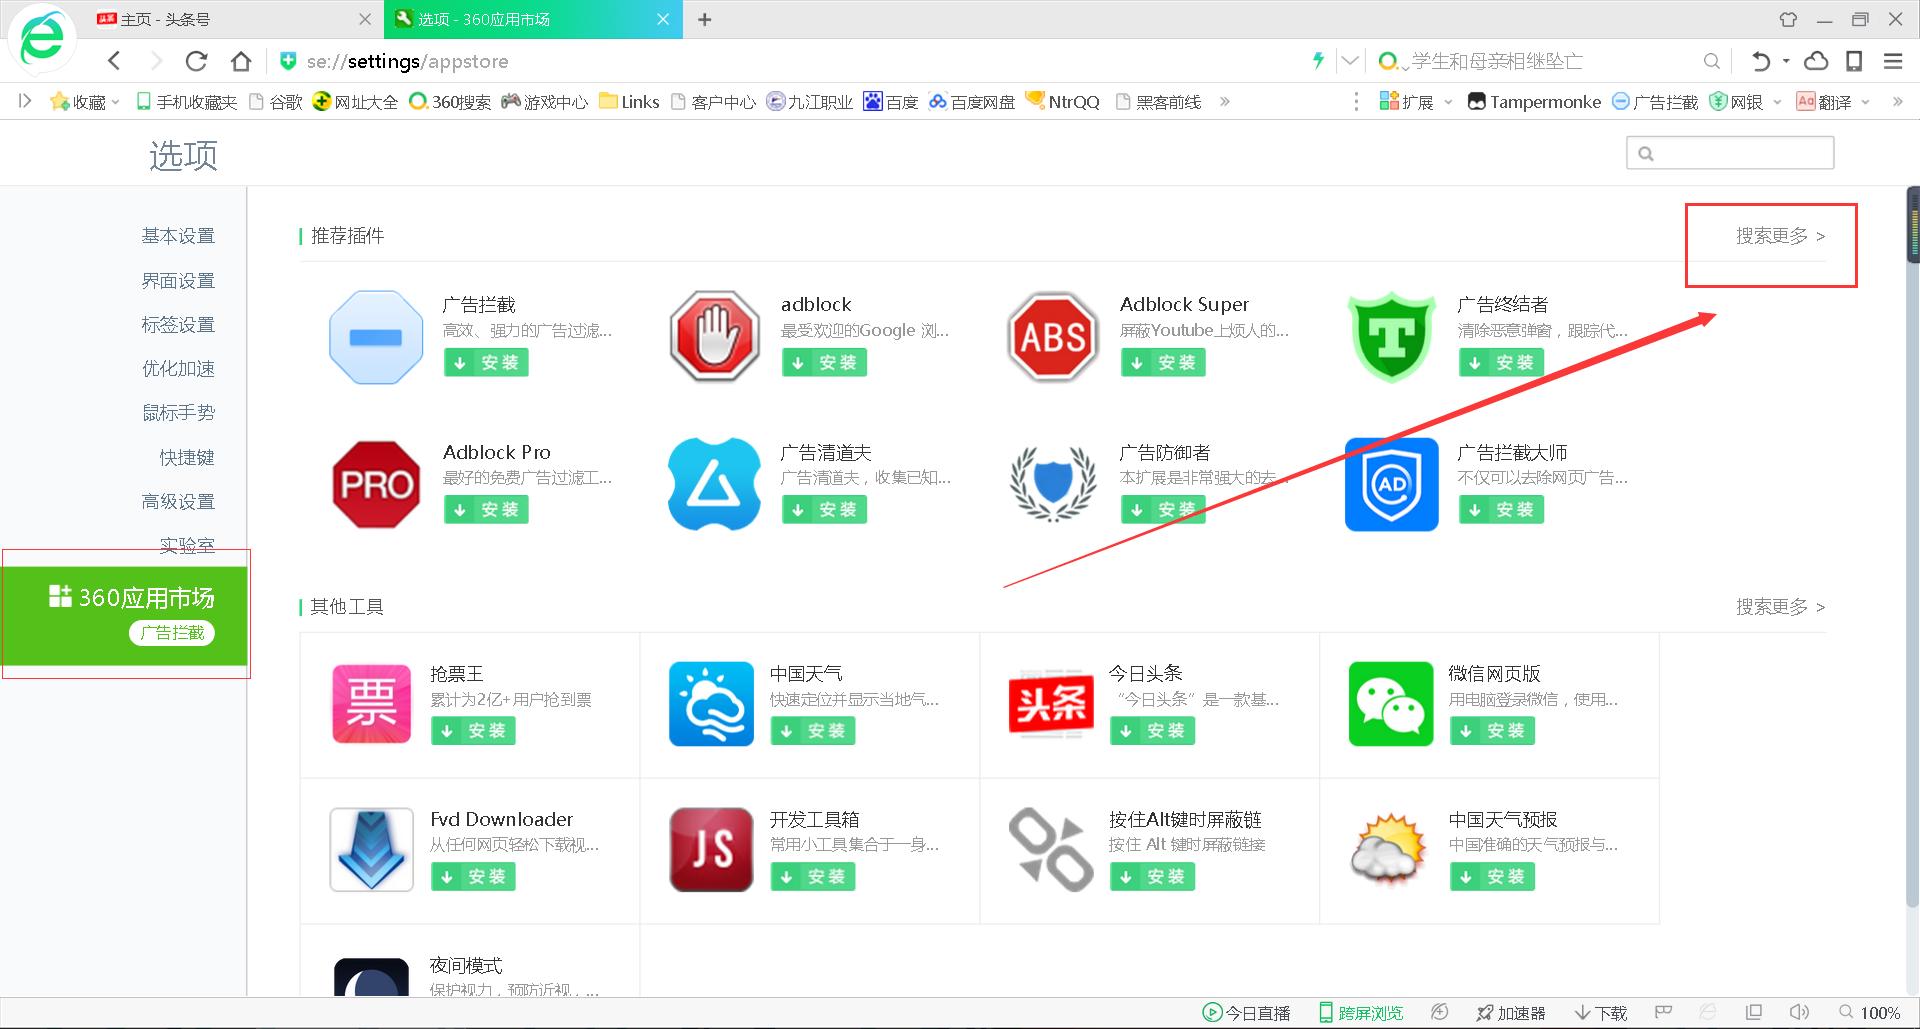Click the 100% zoom level control

click(1880, 1012)
